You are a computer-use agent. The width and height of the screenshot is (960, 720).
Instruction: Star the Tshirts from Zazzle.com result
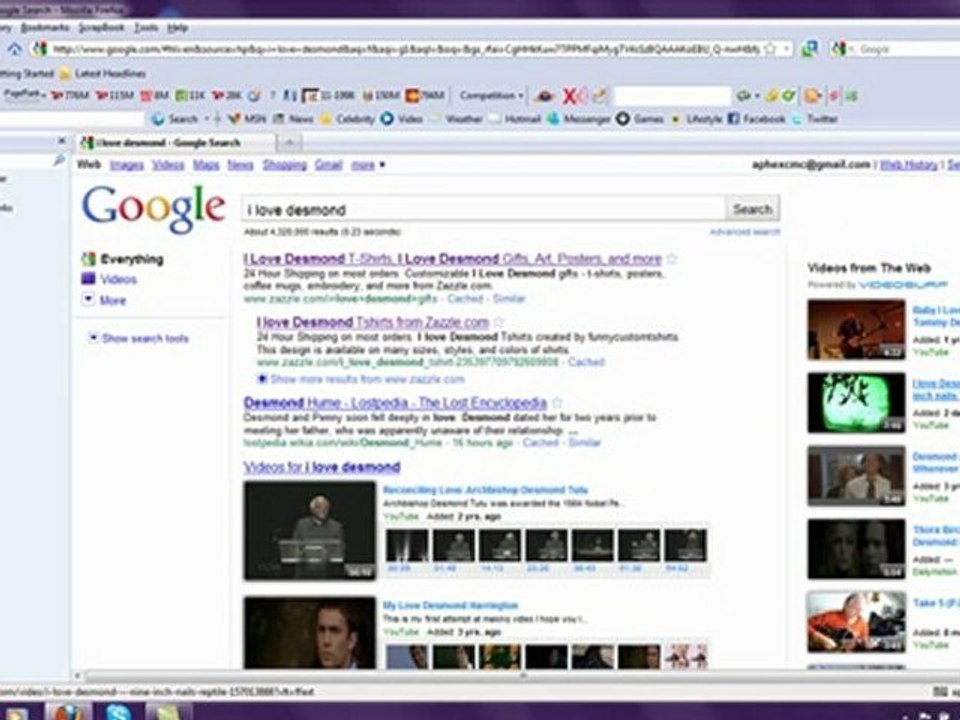coord(498,322)
